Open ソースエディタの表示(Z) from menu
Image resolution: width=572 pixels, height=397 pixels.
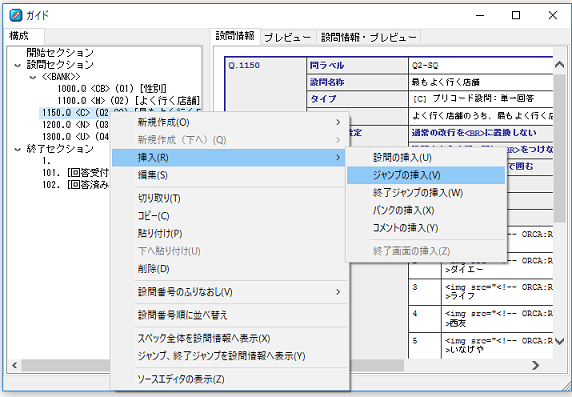[230, 379]
